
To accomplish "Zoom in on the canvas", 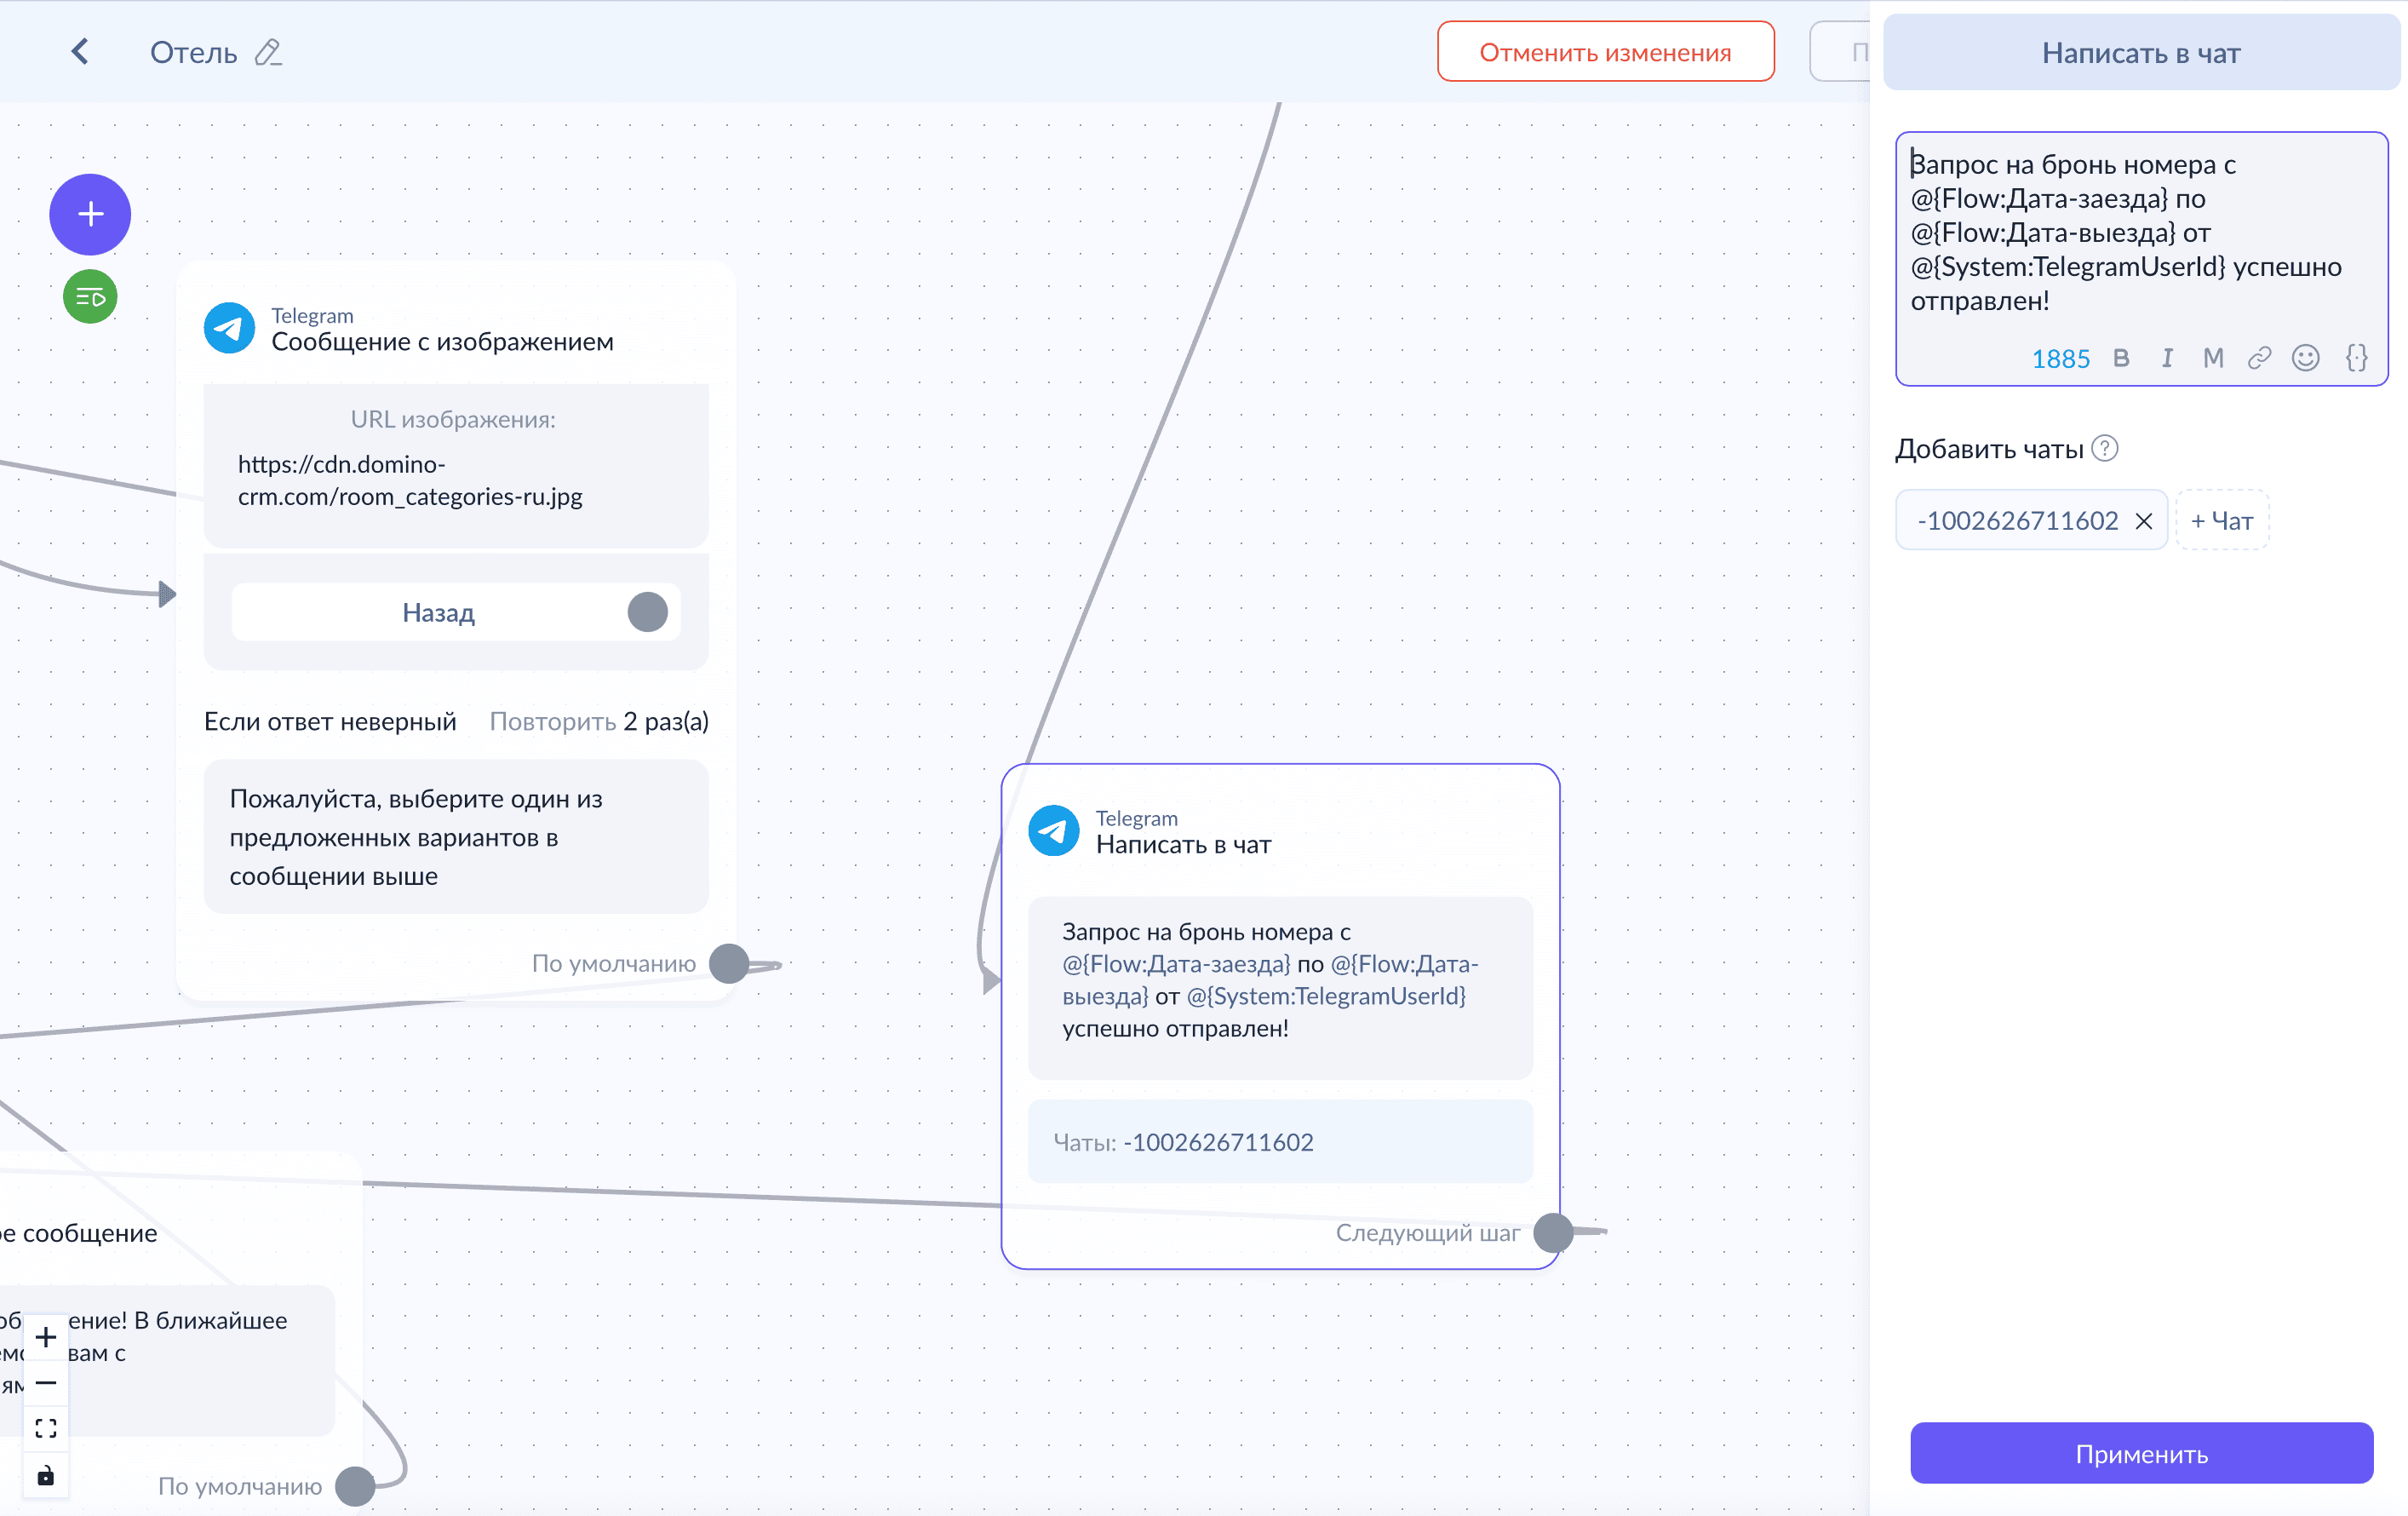I will (46, 1337).
